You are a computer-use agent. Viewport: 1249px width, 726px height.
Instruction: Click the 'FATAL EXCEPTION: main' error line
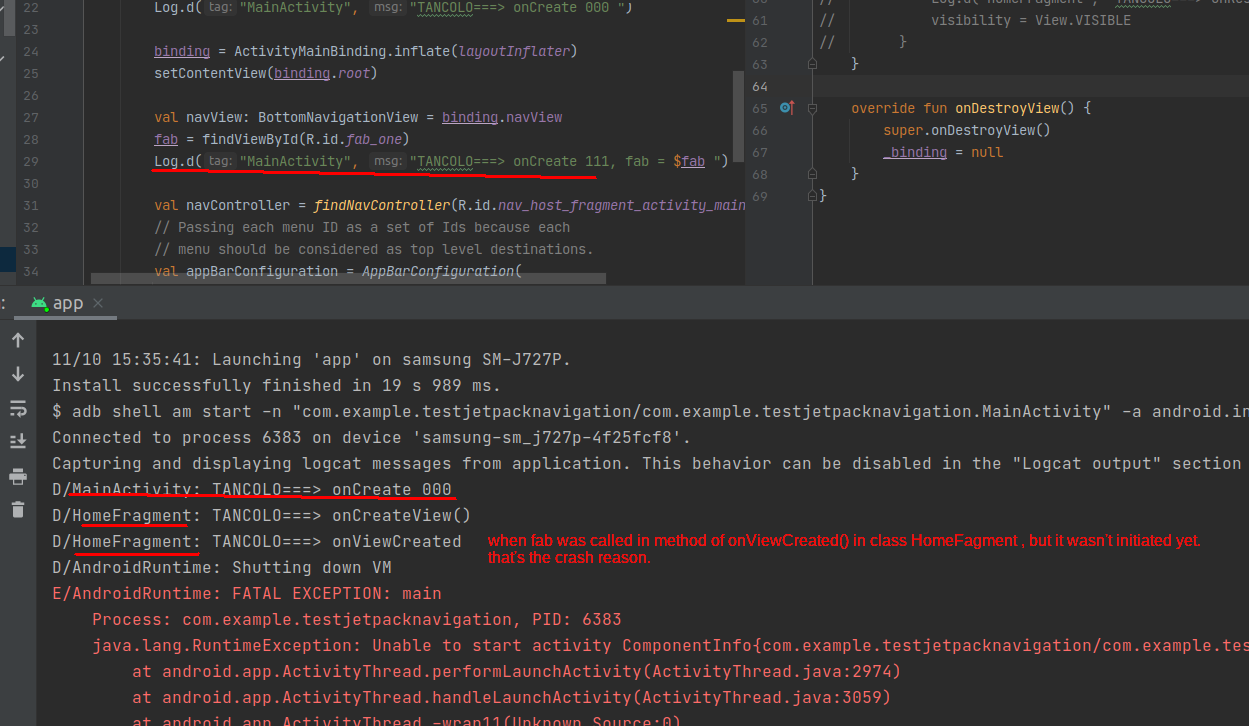(247, 593)
